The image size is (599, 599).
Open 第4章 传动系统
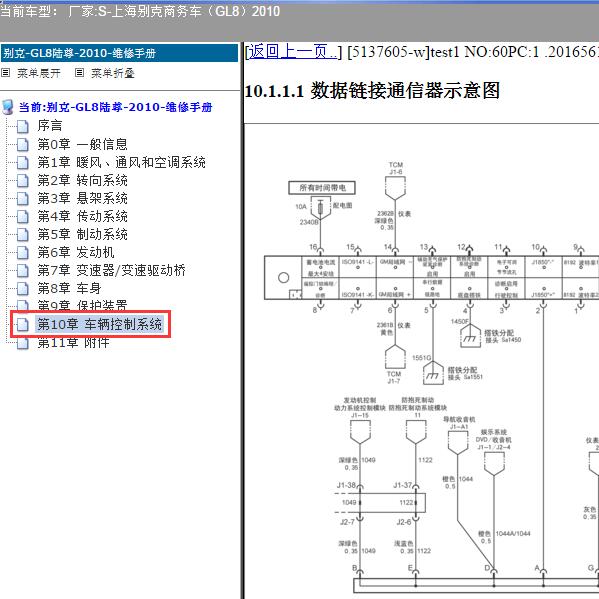point(82,216)
